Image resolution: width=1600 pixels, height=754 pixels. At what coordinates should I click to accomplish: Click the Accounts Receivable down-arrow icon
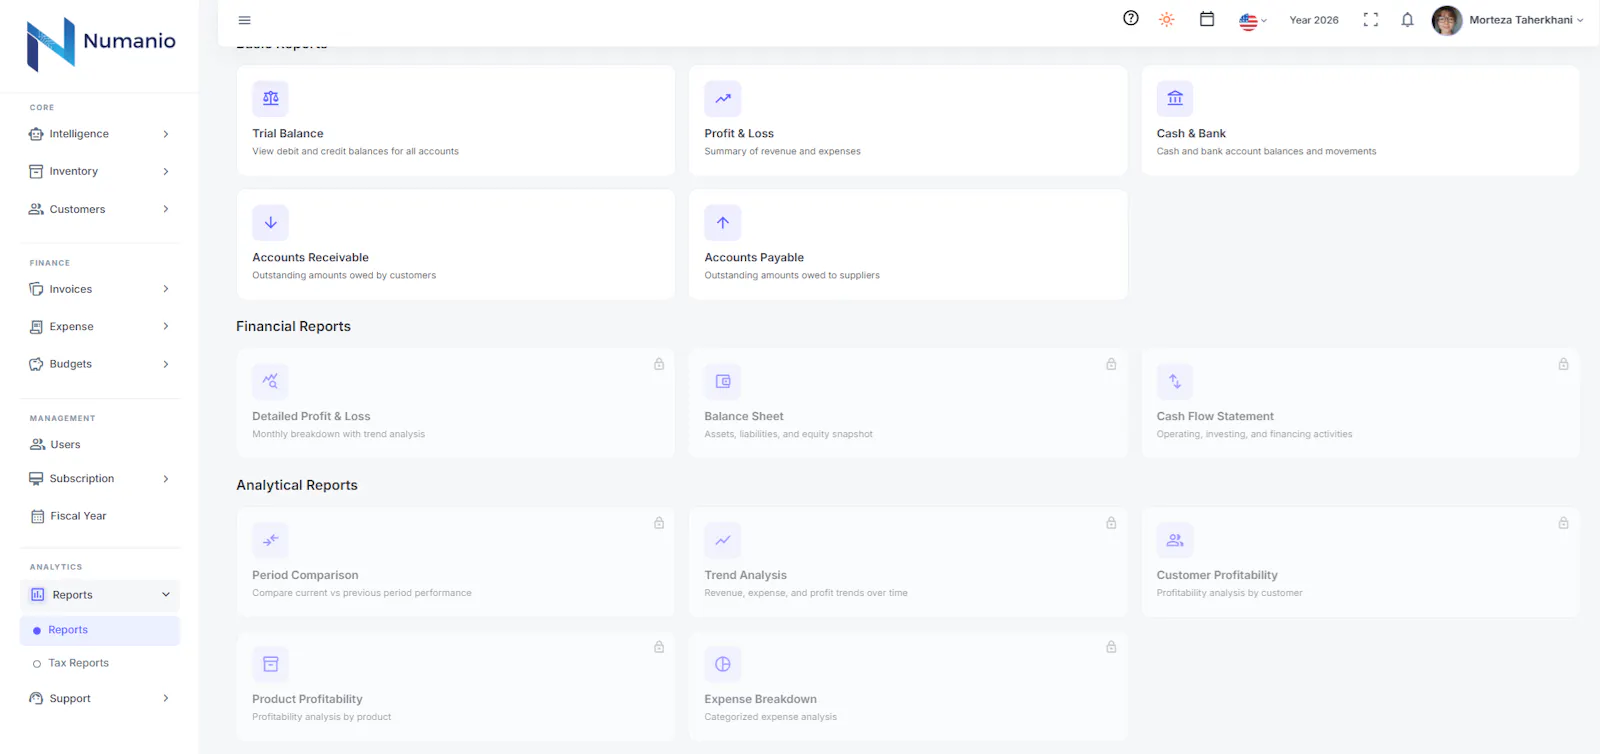click(271, 223)
